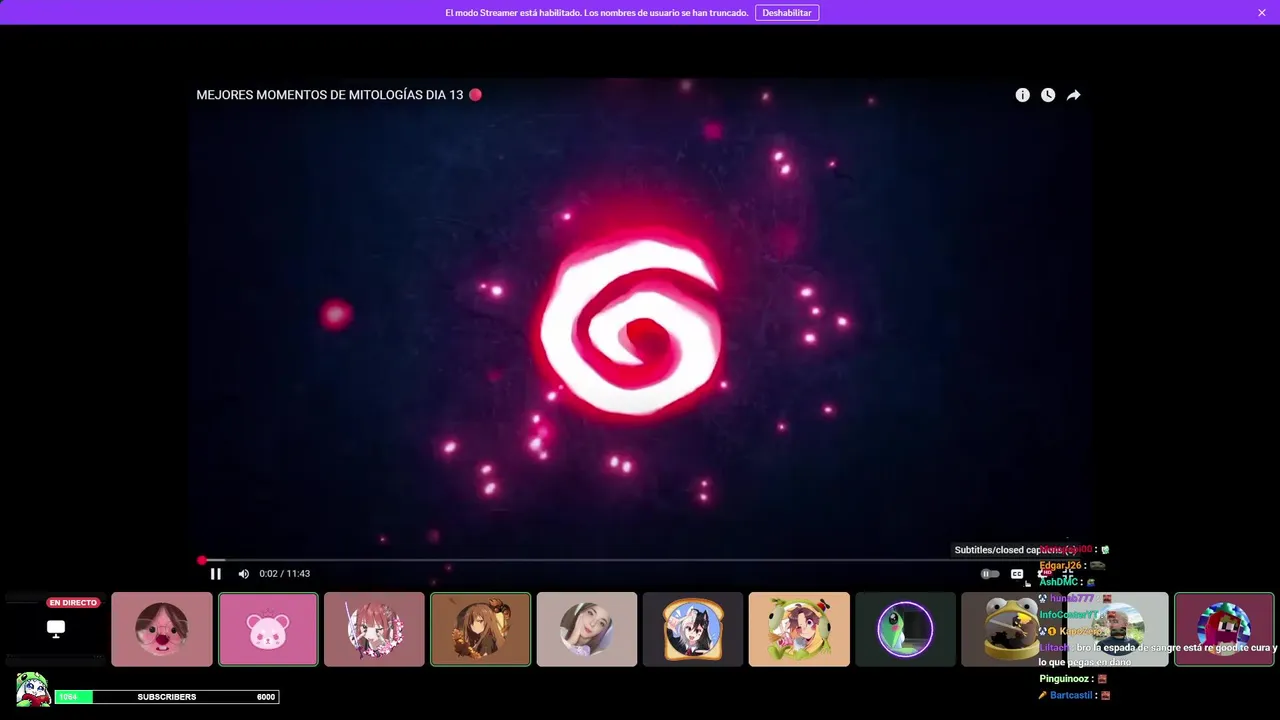Select the anime girl in toast avatar tile
The image size is (1280, 720).
(x=693, y=629)
